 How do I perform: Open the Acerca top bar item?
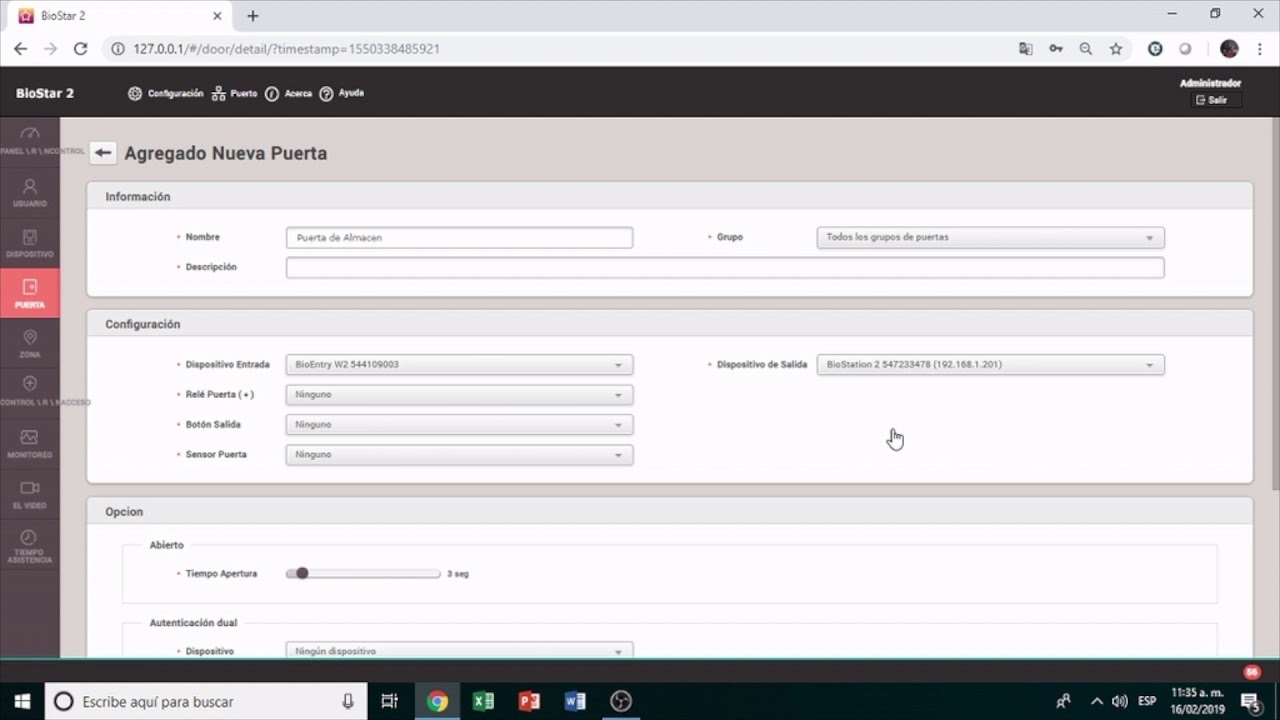pos(289,93)
